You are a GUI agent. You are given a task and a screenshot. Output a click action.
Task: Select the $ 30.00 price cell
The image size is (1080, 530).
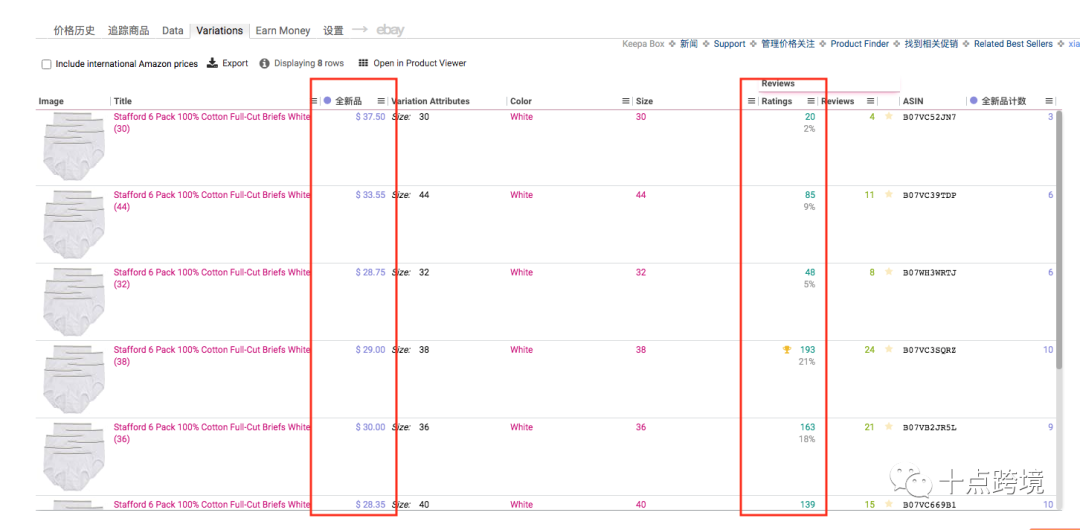click(x=371, y=427)
